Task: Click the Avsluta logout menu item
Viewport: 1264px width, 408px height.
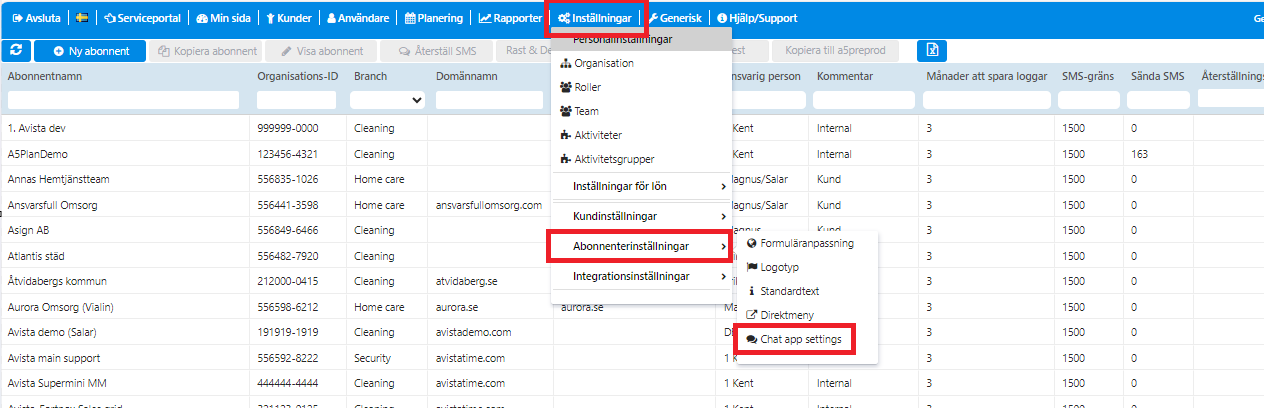Action: coord(39,18)
